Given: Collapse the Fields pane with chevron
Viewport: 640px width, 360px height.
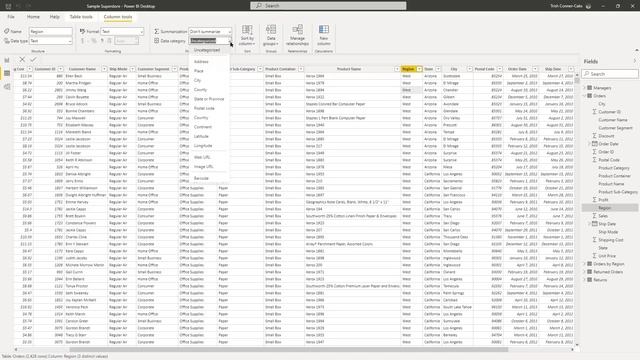Looking at the screenshot, I should (x=635, y=61).
